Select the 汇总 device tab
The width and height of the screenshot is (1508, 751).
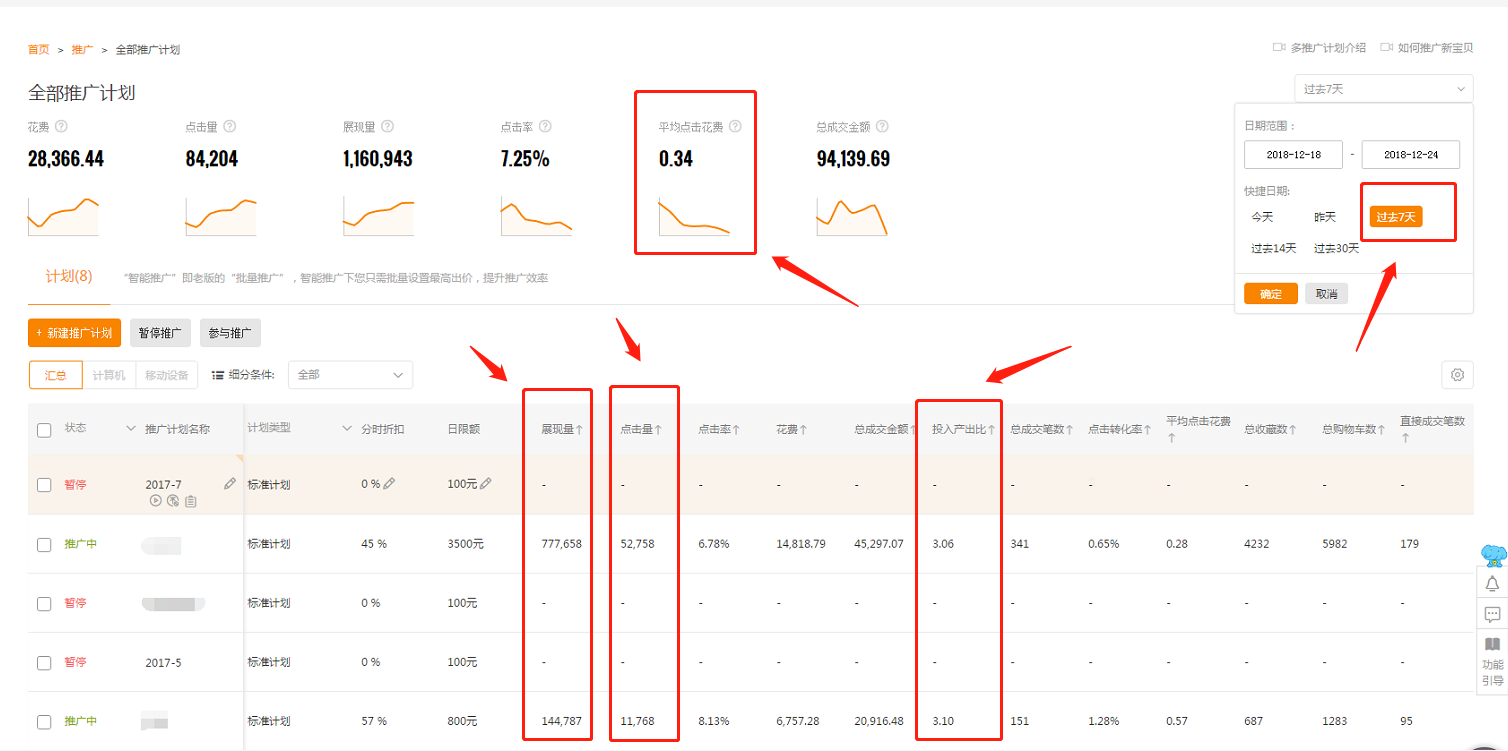pos(55,375)
